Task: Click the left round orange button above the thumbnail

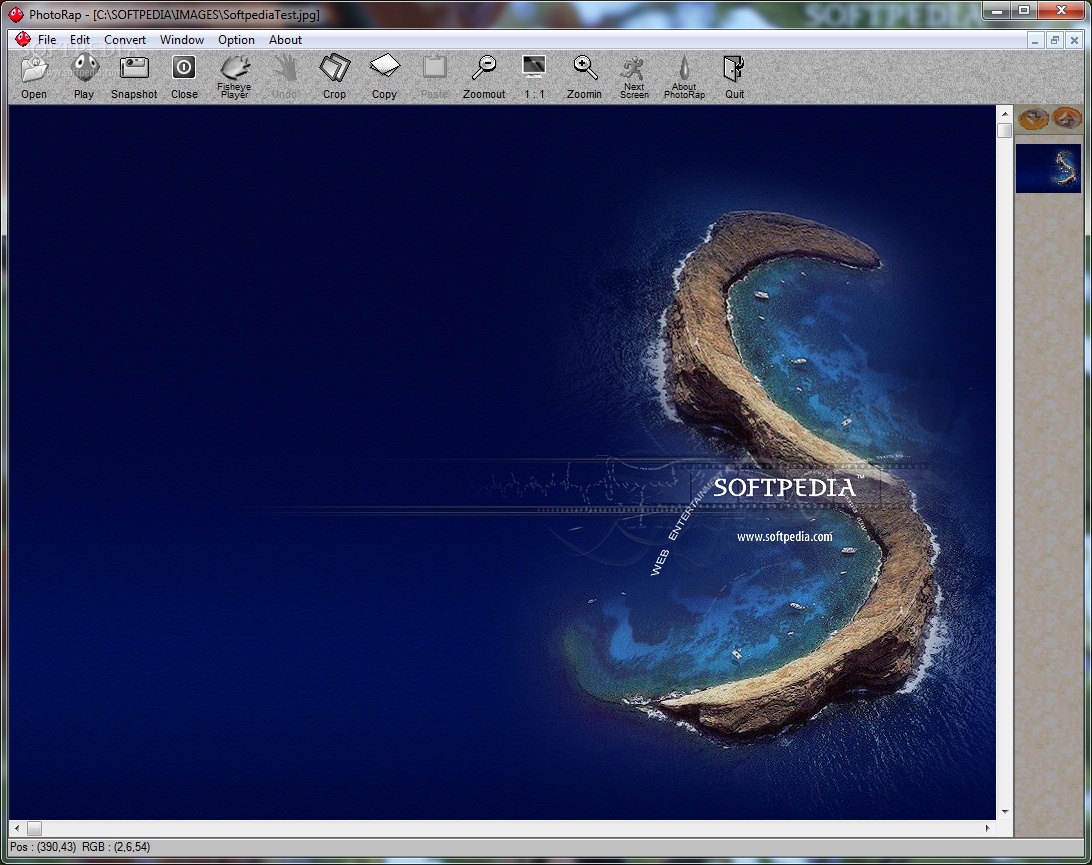Action: pos(1033,118)
